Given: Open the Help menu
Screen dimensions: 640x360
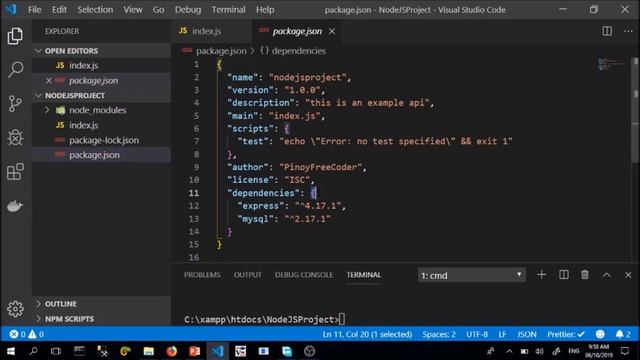Looking at the screenshot, I should click(x=265, y=9).
